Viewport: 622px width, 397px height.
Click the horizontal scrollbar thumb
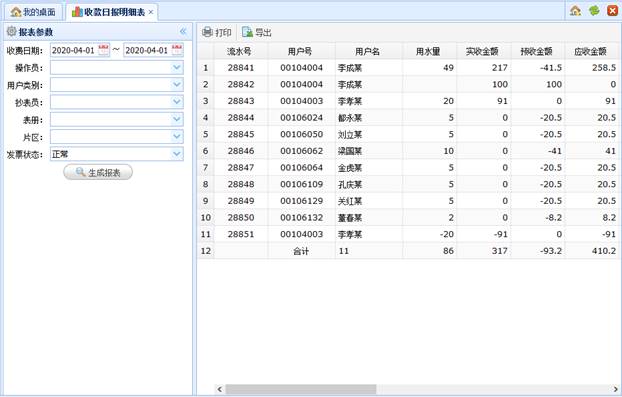click(301, 389)
